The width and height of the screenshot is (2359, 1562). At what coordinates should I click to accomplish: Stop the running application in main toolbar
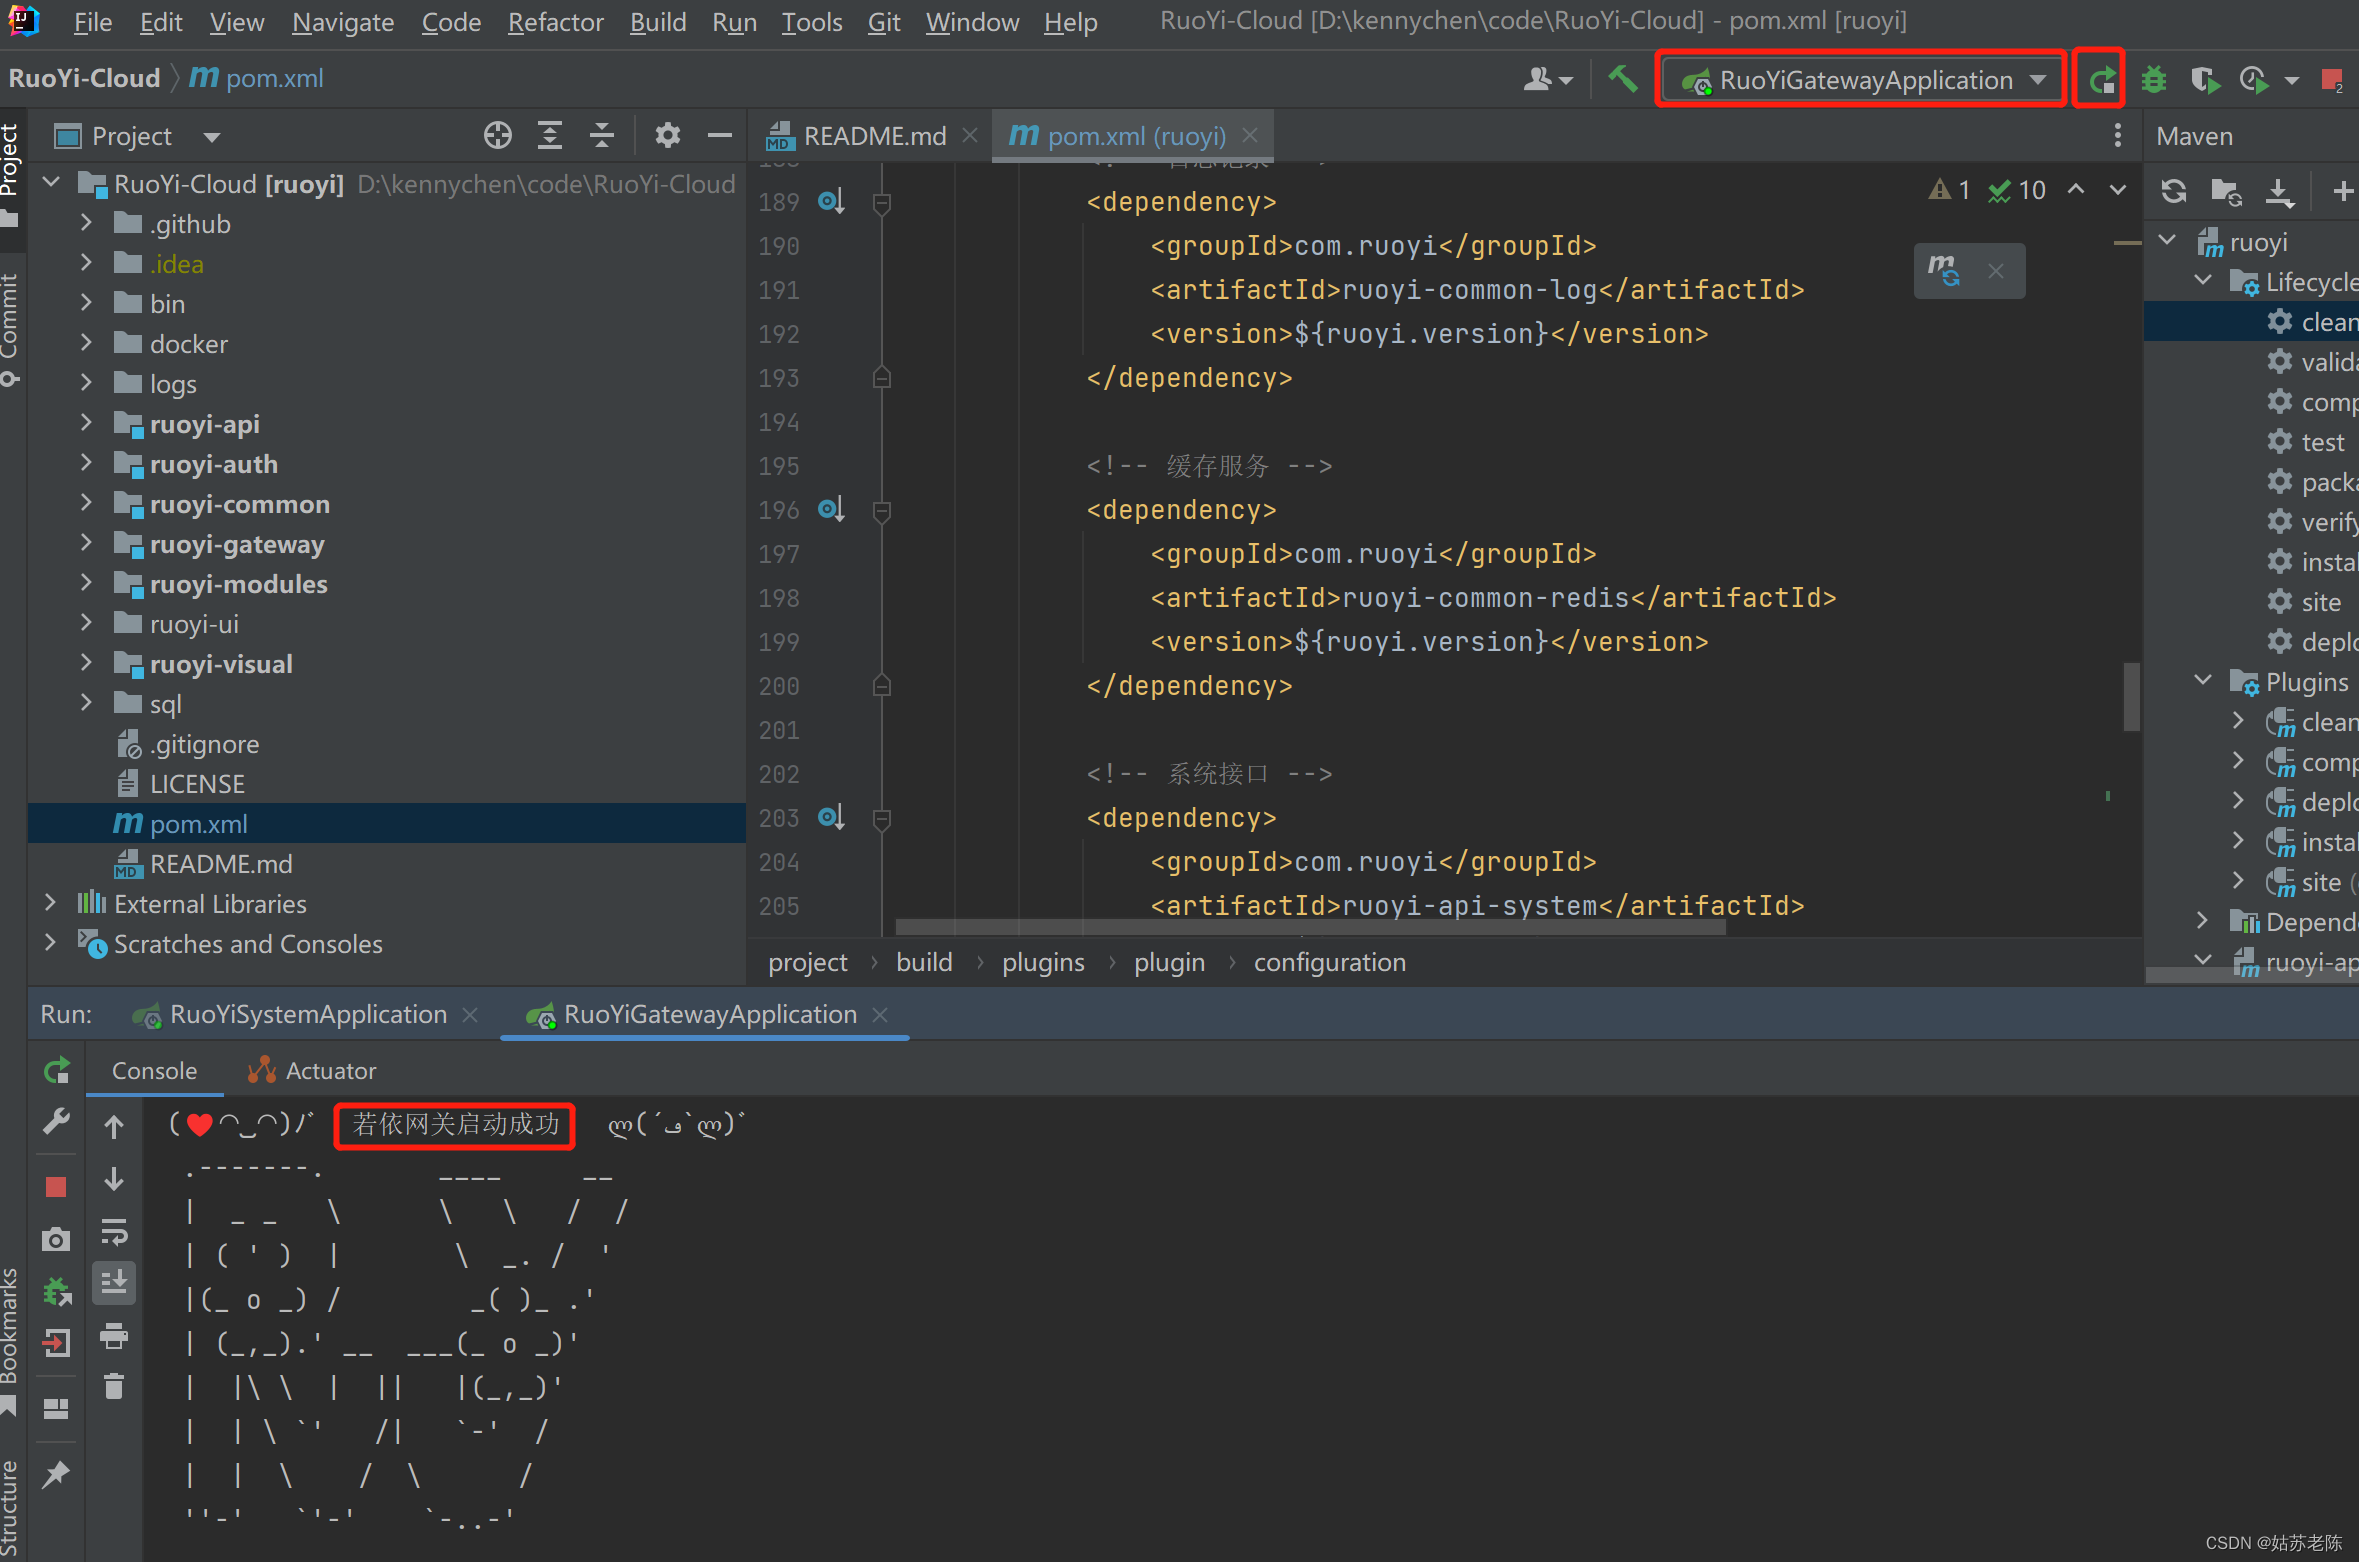pyautogui.click(x=2332, y=79)
